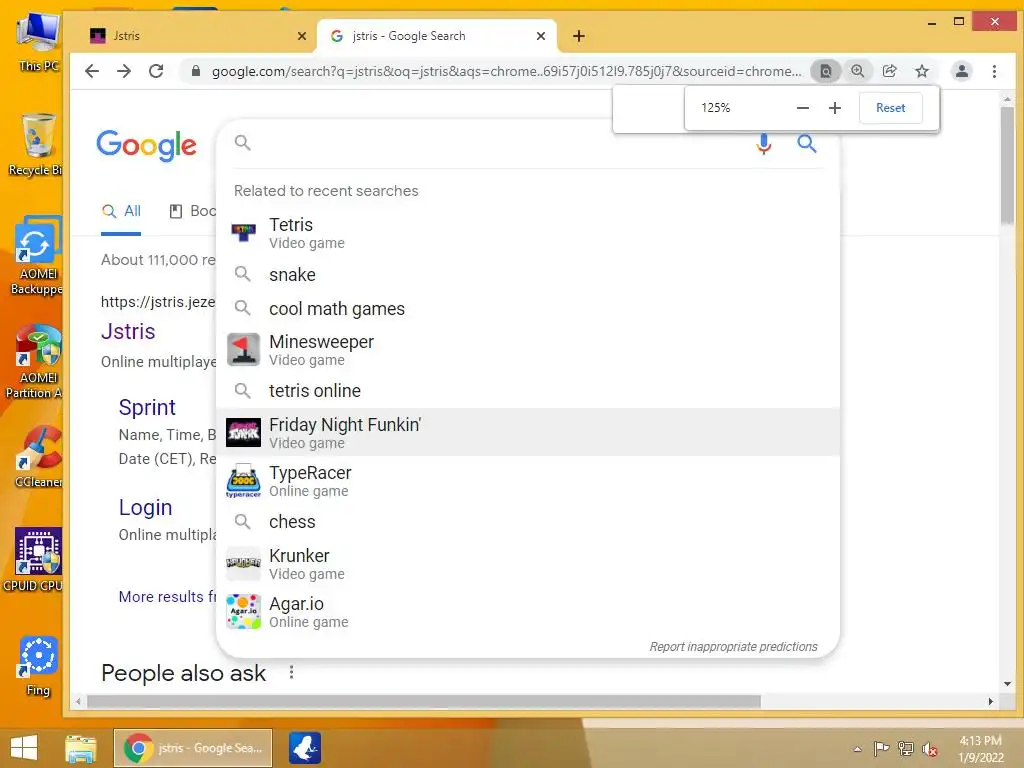
Task: Select the Agar.io online game suggestion
Action: point(528,612)
